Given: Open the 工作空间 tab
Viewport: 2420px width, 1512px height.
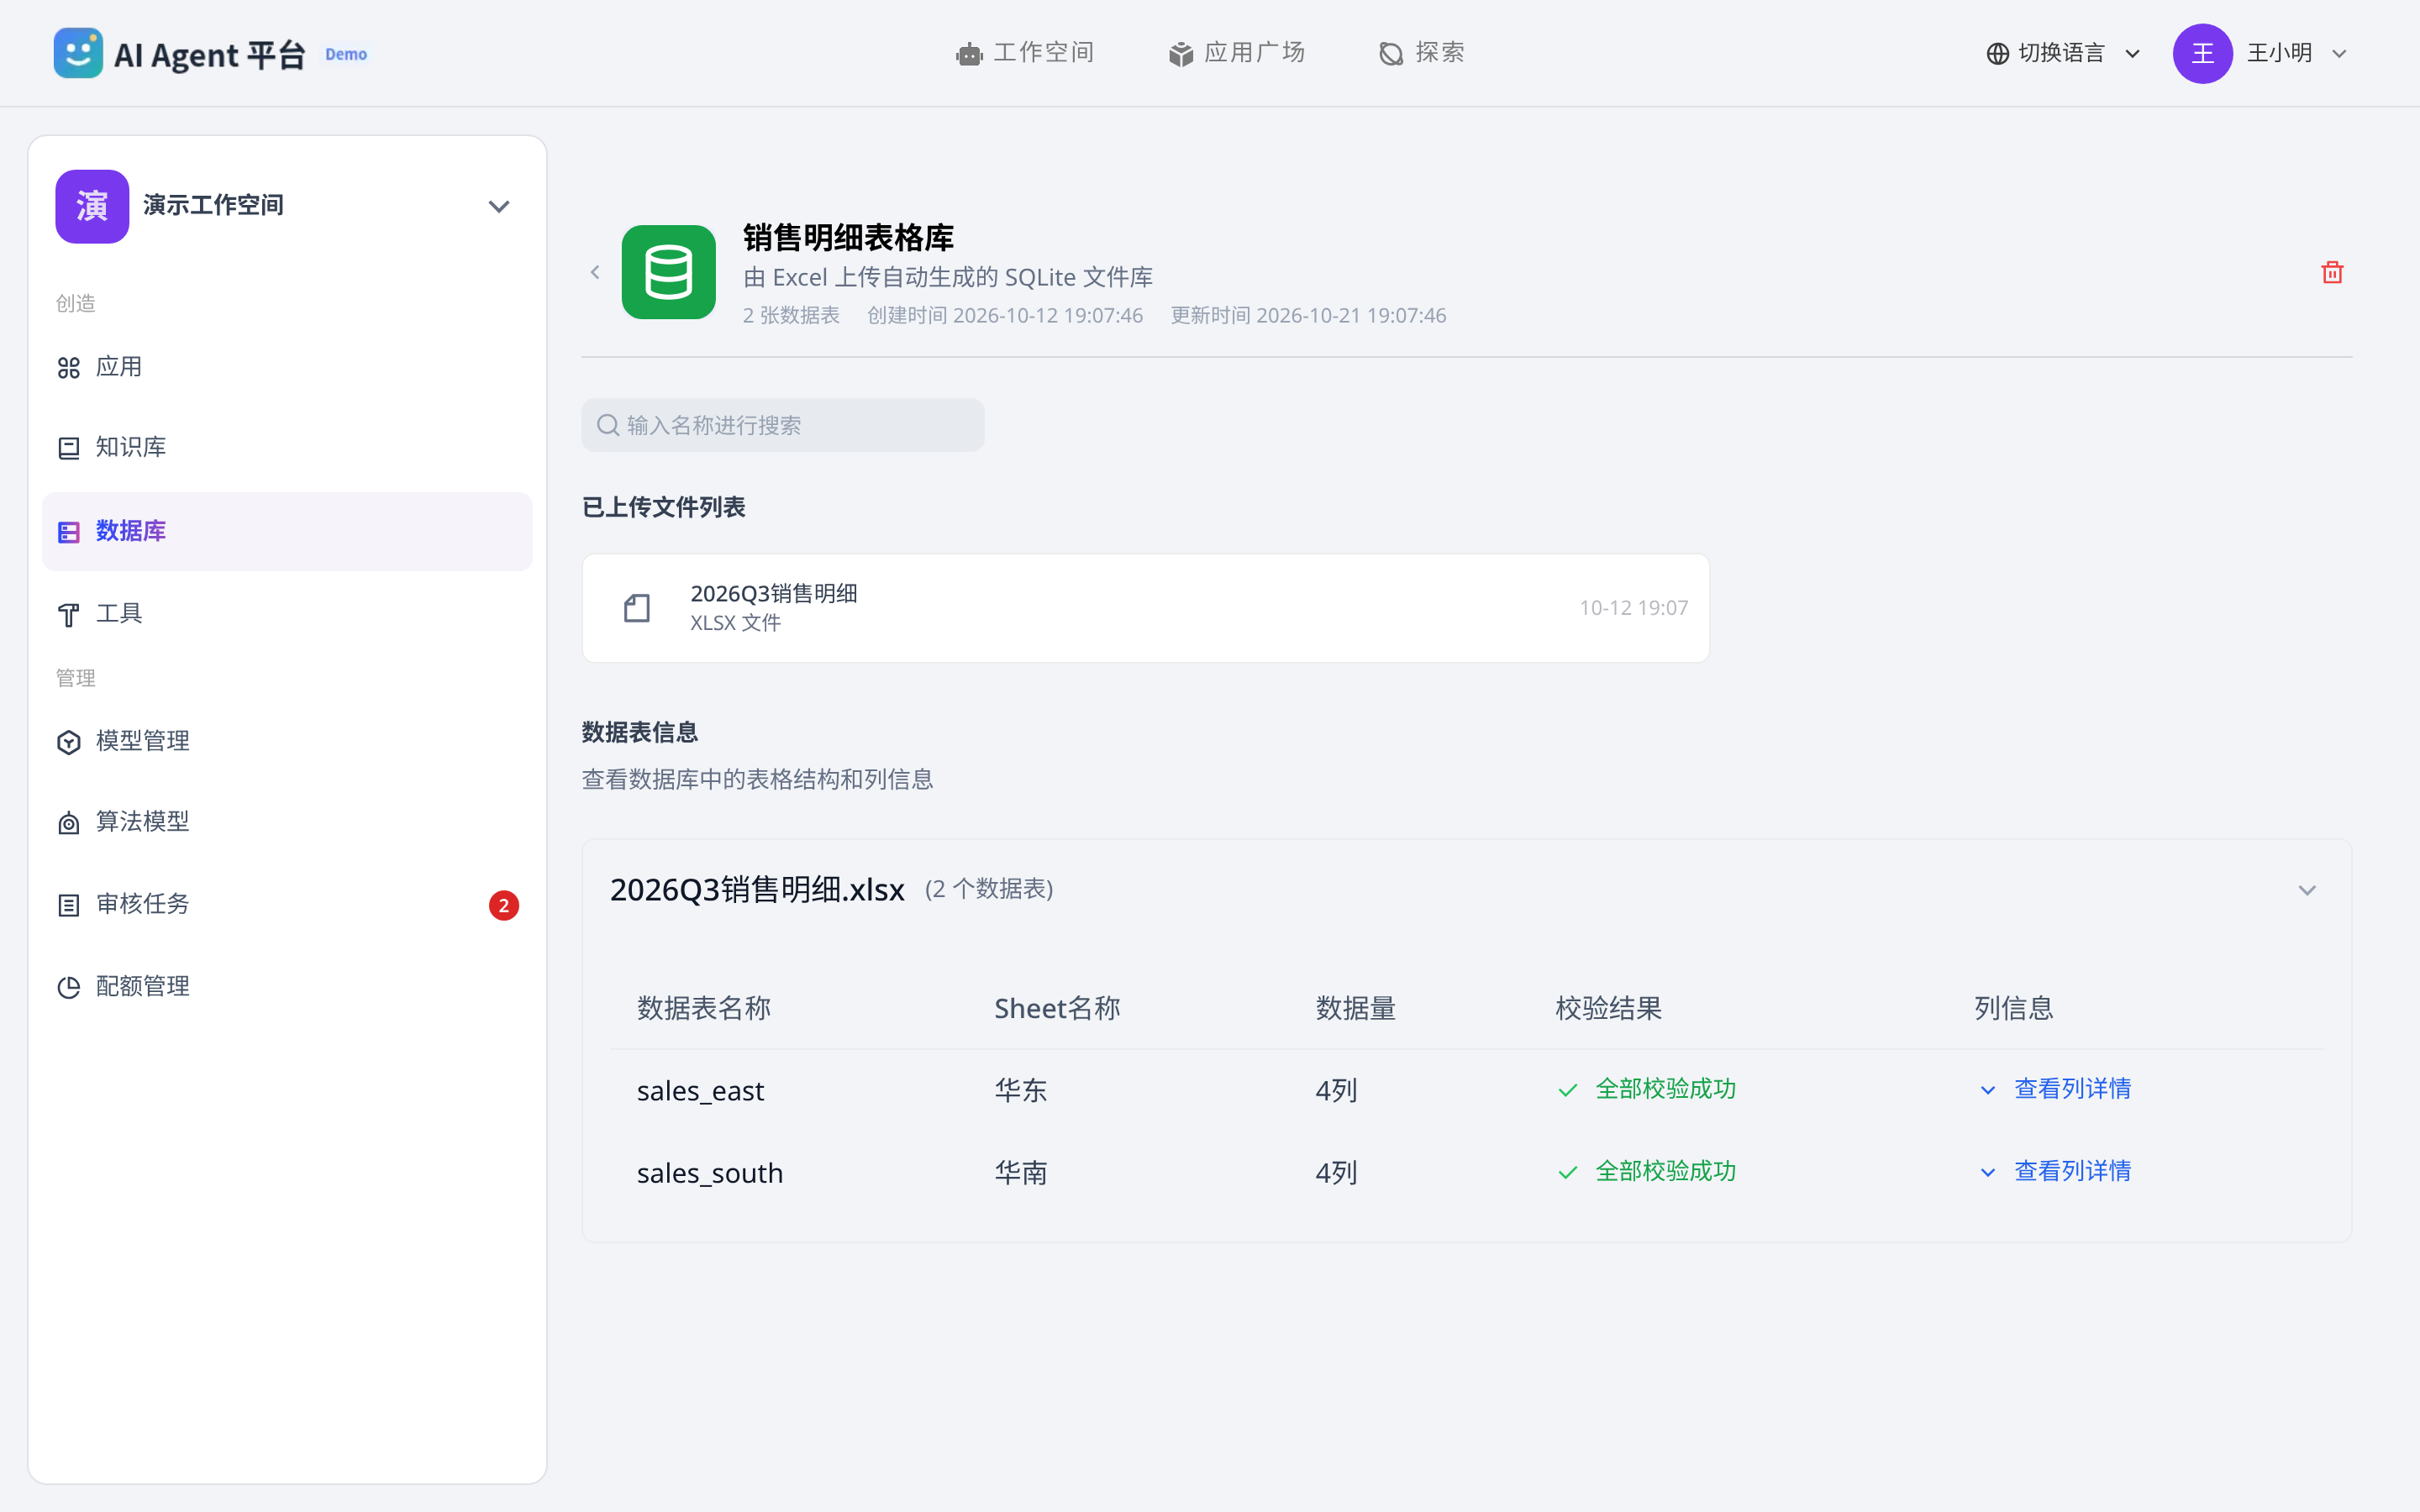Looking at the screenshot, I should pyautogui.click(x=1025, y=53).
